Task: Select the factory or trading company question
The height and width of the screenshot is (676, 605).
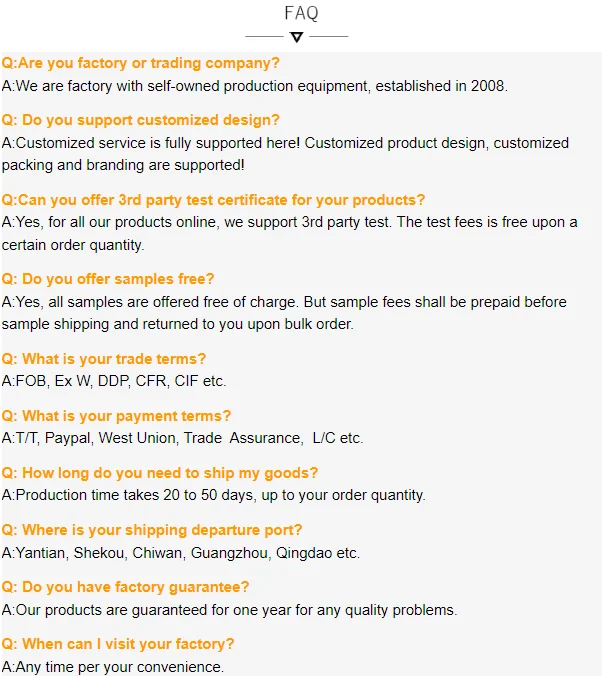Action: click(x=141, y=63)
